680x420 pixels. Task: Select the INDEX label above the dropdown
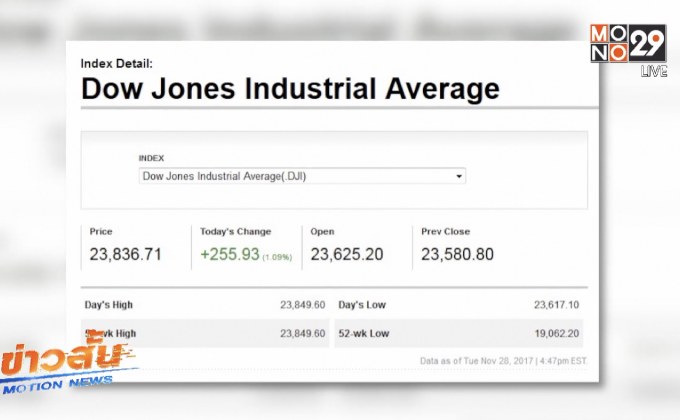[151, 158]
